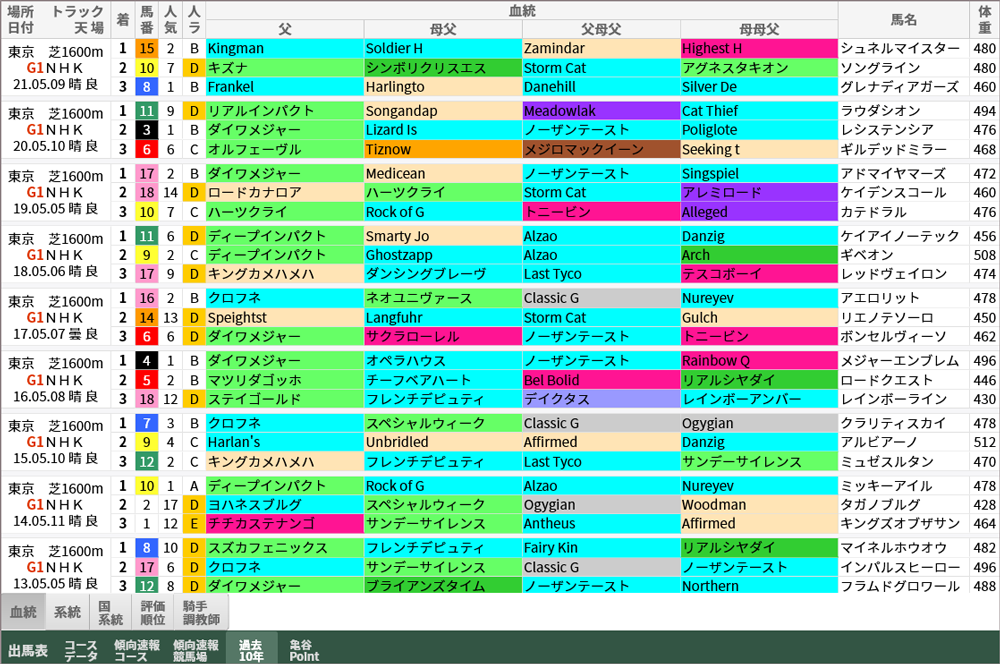Click the 体重 column header
The image size is (1000, 664).
(985, 19)
